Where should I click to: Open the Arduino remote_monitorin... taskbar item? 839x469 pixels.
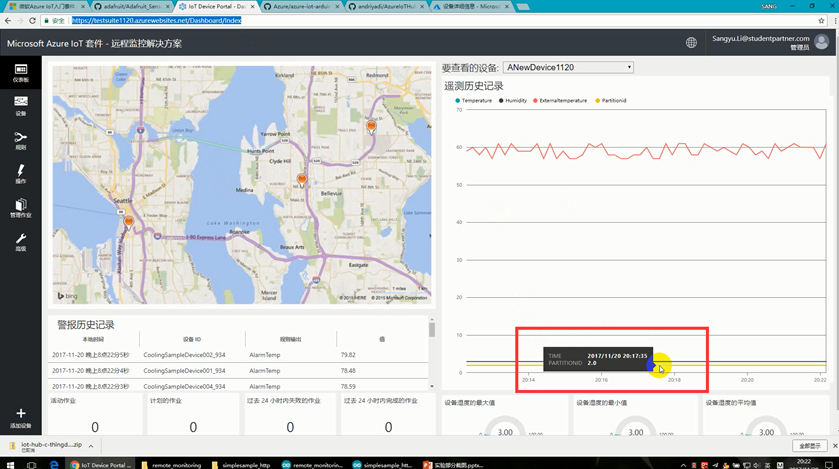[x=312, y=465]
